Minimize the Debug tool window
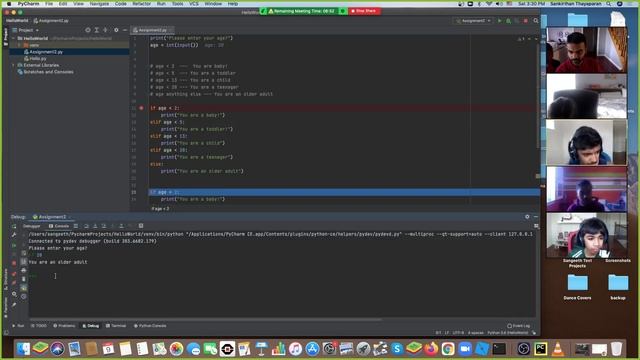This screenshot has height=360, width=640. click(x=536, y=217)
